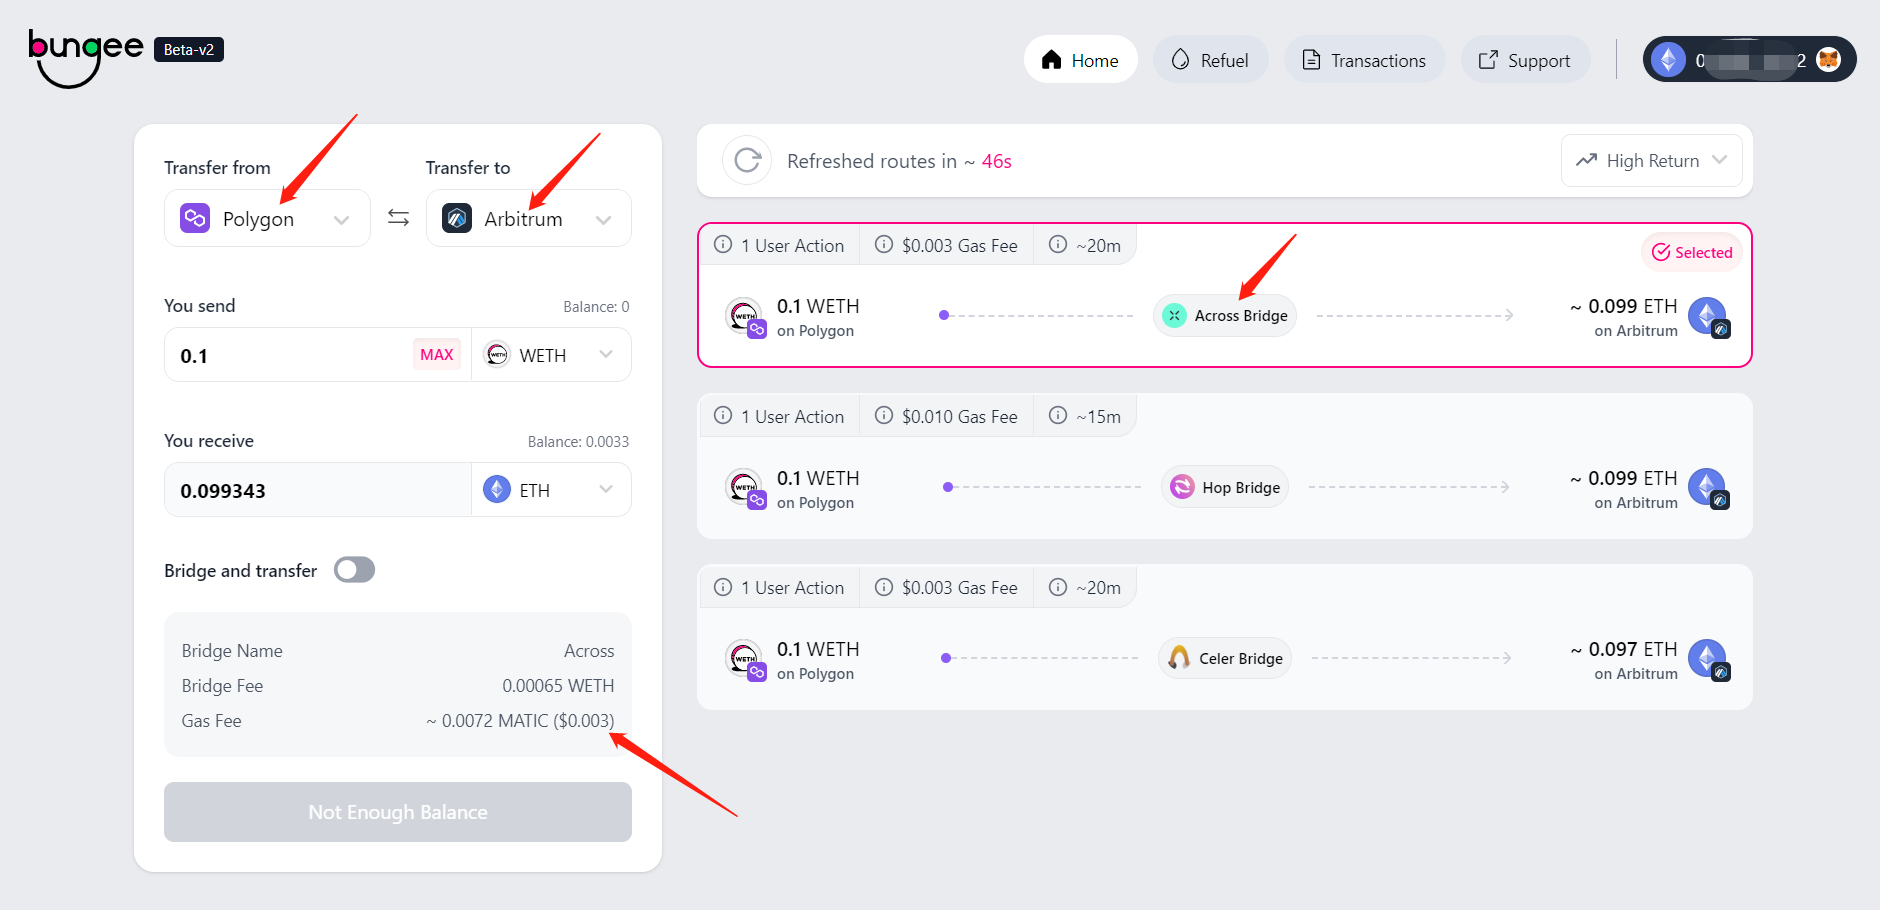The width and height of the screenshot is (1880, 910).
Task: Click the swap chains arrows icon
Action: 398,218
